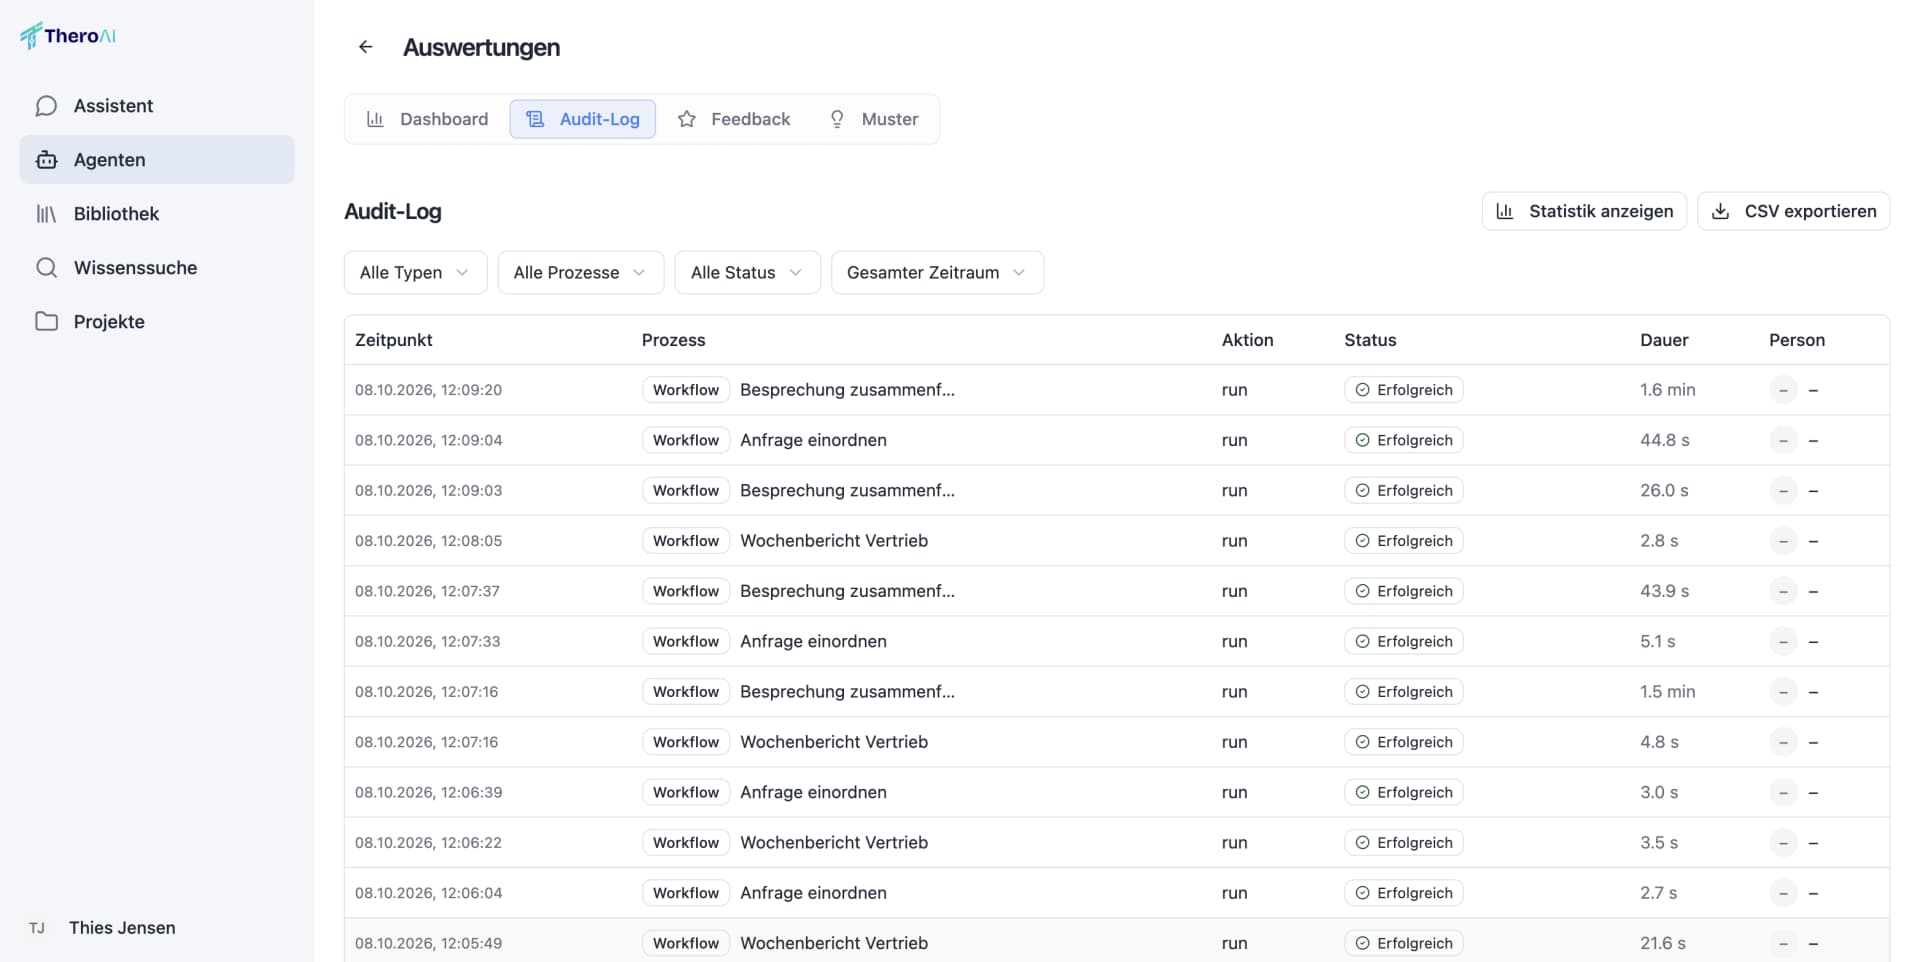
Task: Click the Zeitpunkt column header
Action: point(394,340)
